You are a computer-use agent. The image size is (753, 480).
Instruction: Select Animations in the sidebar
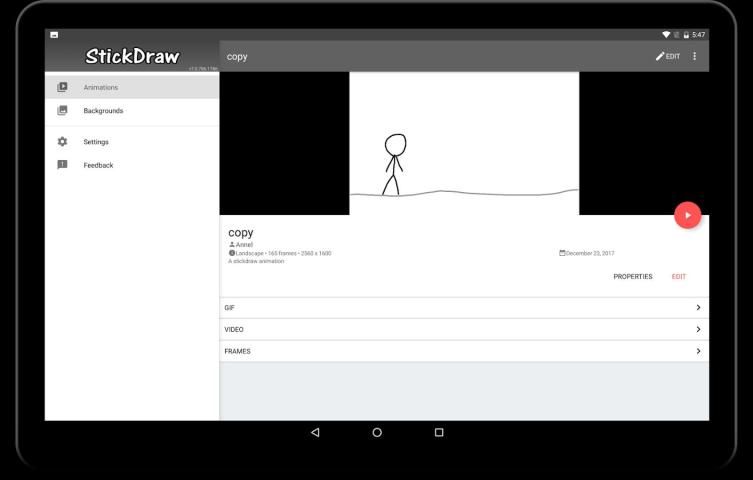[x=101, y=87]
